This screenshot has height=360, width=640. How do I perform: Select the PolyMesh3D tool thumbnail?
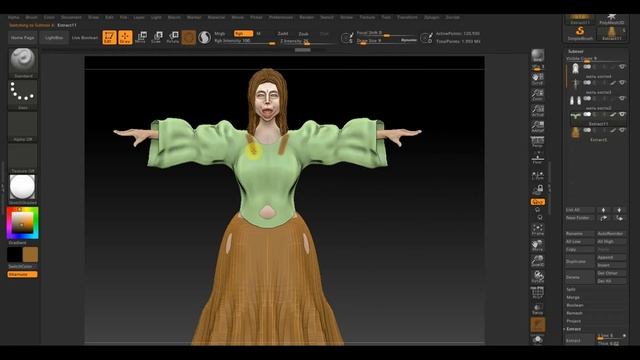point(611,19)
